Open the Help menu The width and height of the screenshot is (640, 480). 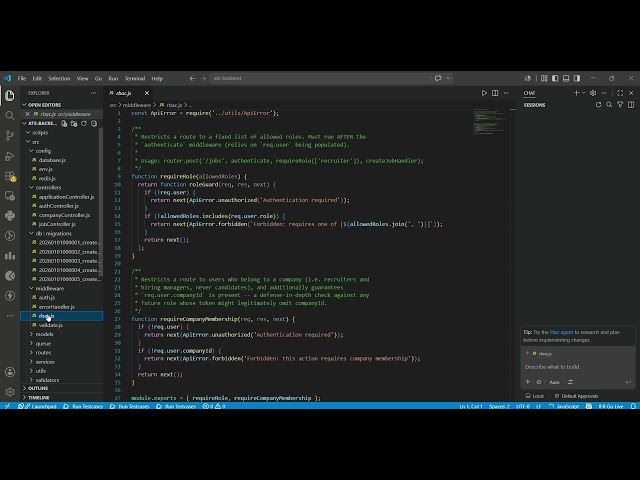click(157, 78)
